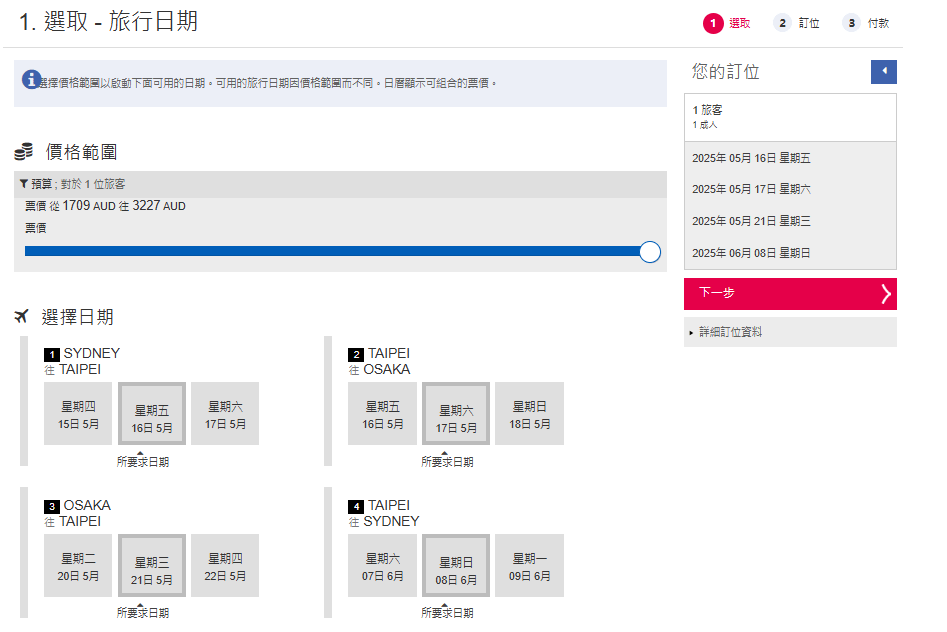Pick 星期五 16日 5月 for Taipei to Osaka
947x632 pixels.
coord(382,414)
